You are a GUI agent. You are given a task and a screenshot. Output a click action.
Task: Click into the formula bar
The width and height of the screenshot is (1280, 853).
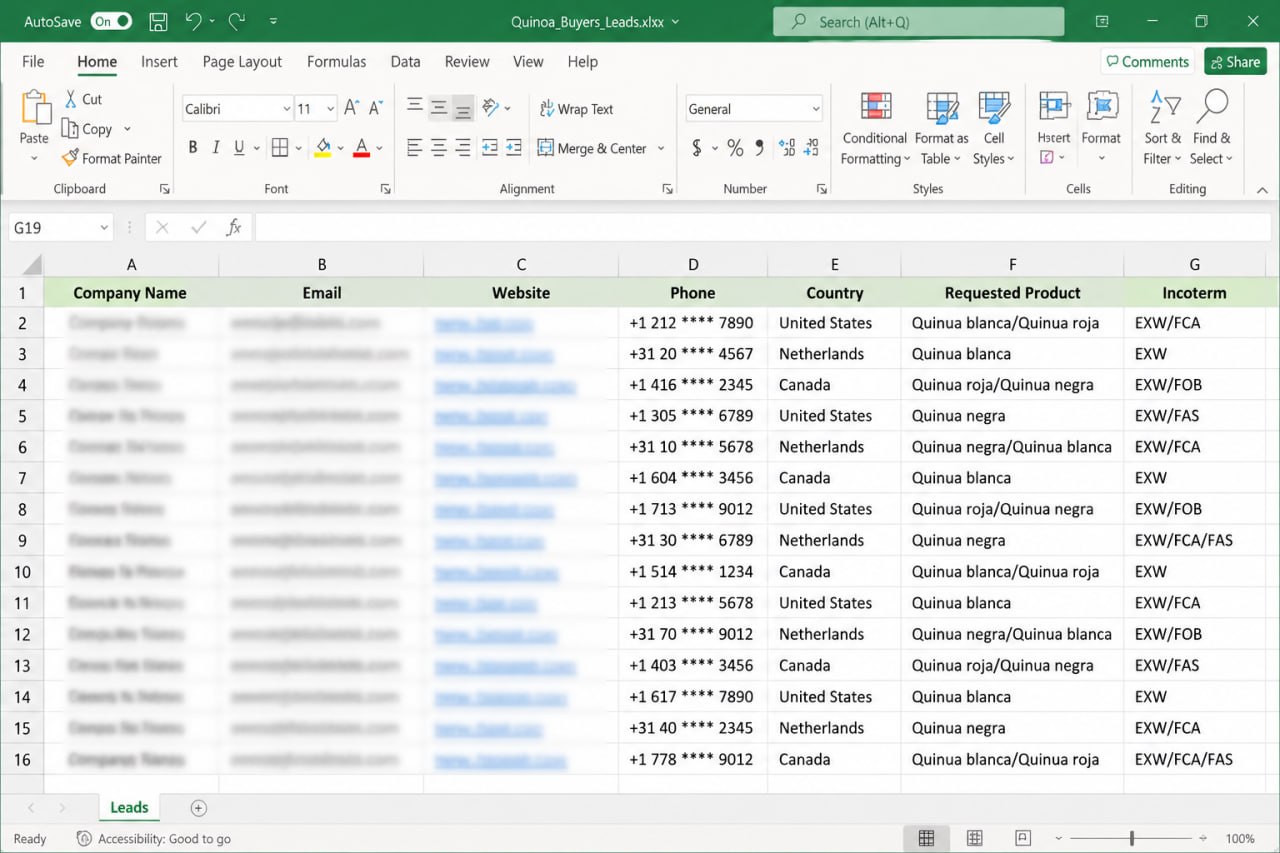(762, 228)
